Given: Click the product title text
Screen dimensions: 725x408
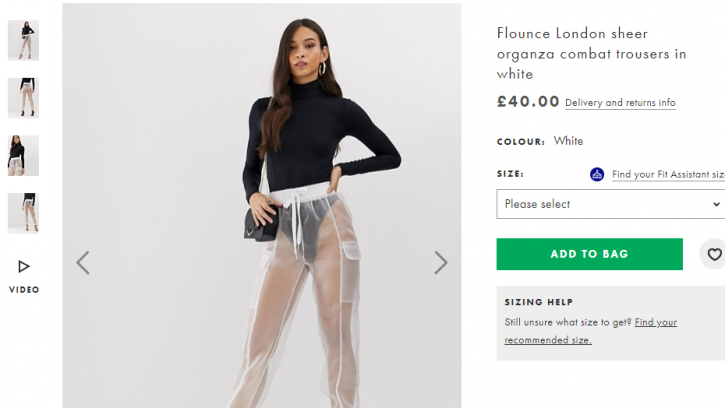Looking at the screenshot, I should click(x=591, y=54).
